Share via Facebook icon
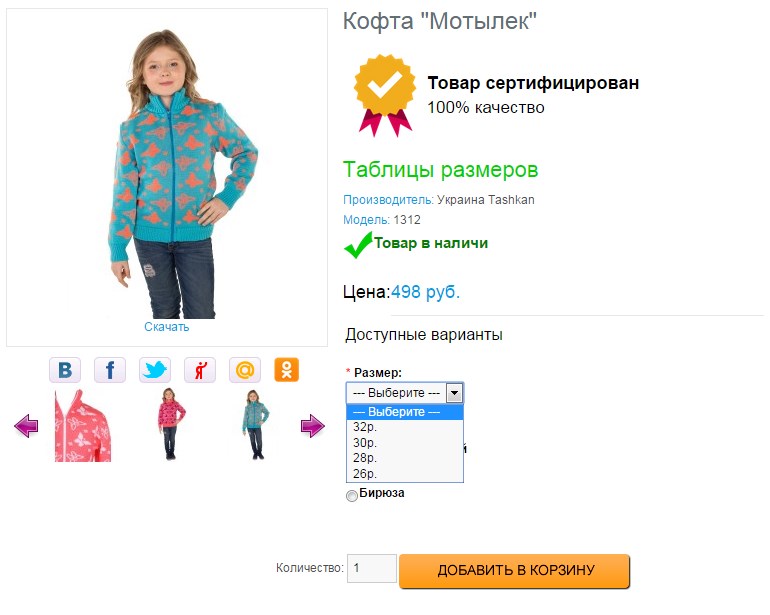The image size is (770, 615). [x=110, y=370]
